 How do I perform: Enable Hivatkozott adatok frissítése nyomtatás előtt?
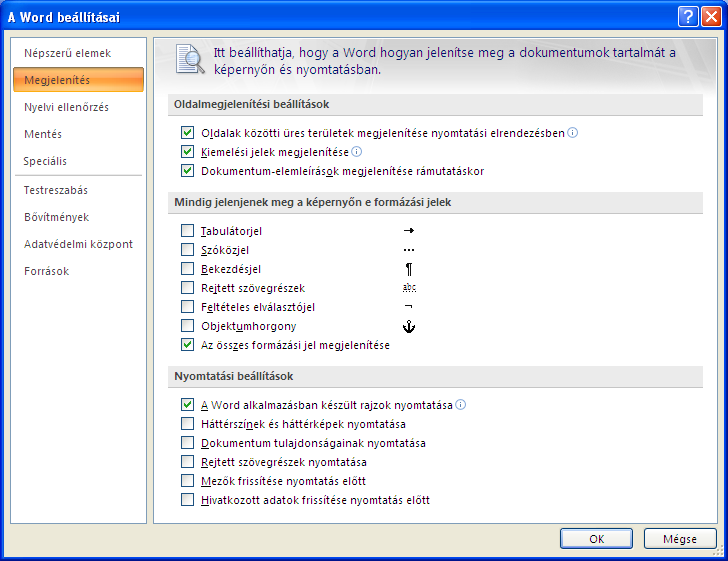tap(187, 500)
